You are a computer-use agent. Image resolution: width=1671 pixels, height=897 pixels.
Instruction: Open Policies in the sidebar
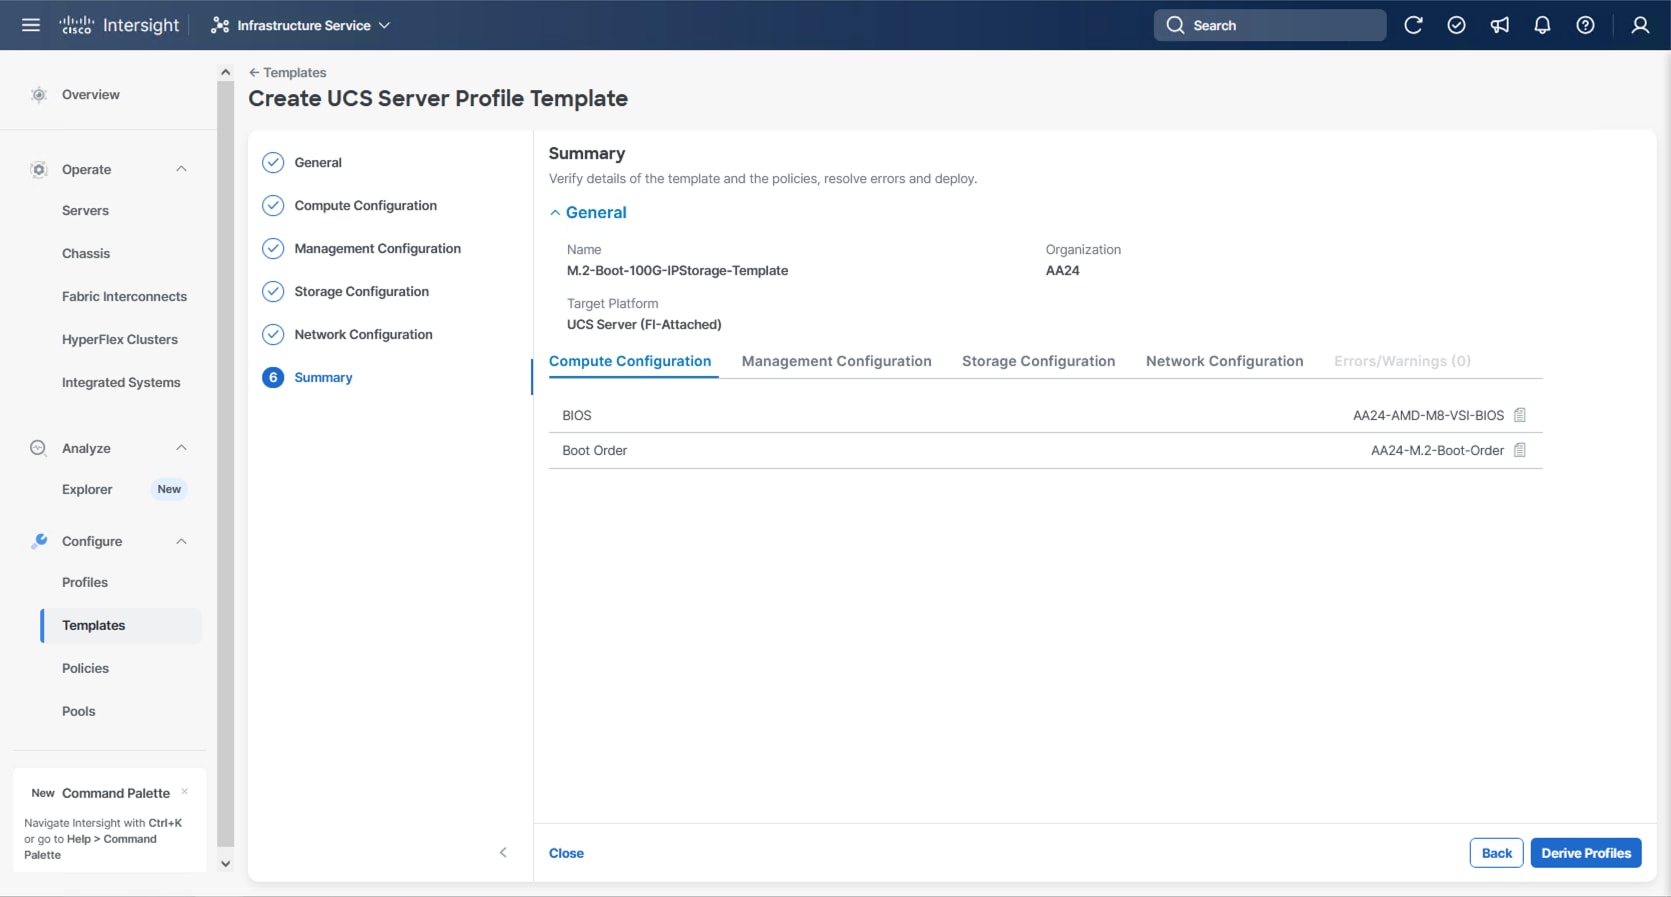point(85,669)
